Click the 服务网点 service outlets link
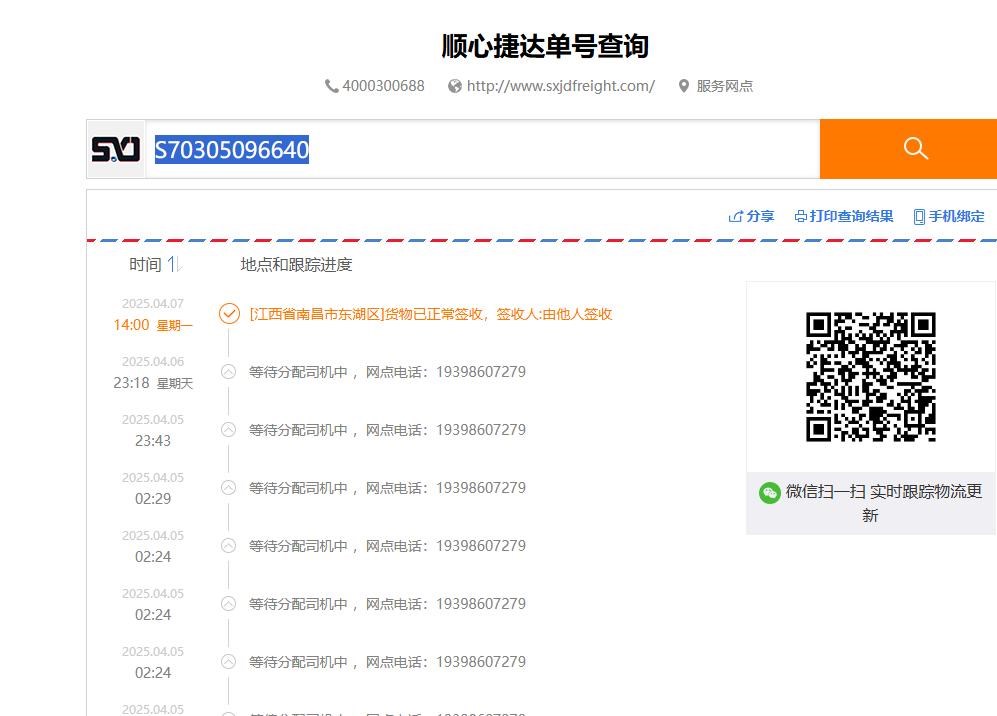This screenshot has width=997, height=716. coord(724,86)
